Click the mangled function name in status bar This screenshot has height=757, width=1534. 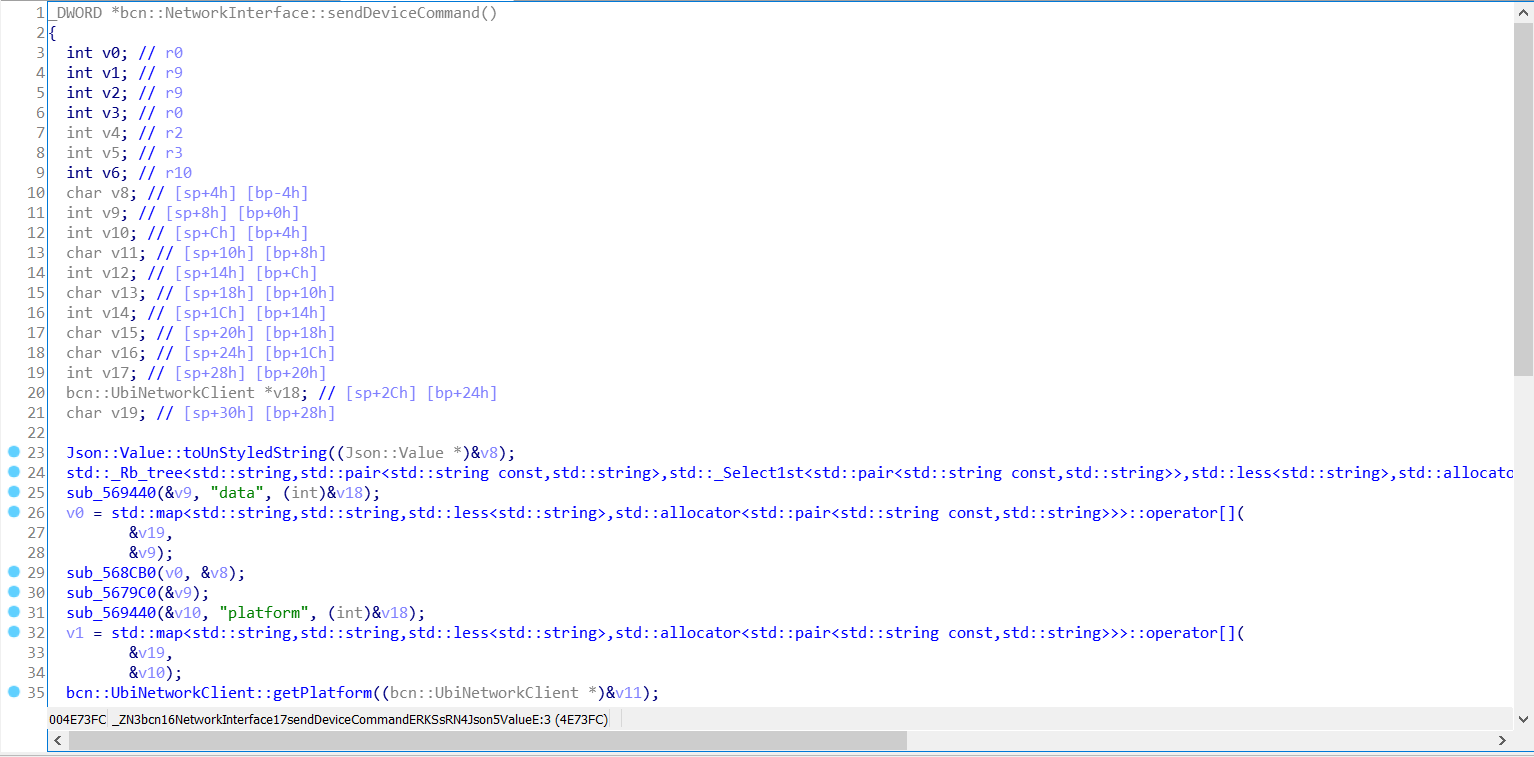(360, 720)
